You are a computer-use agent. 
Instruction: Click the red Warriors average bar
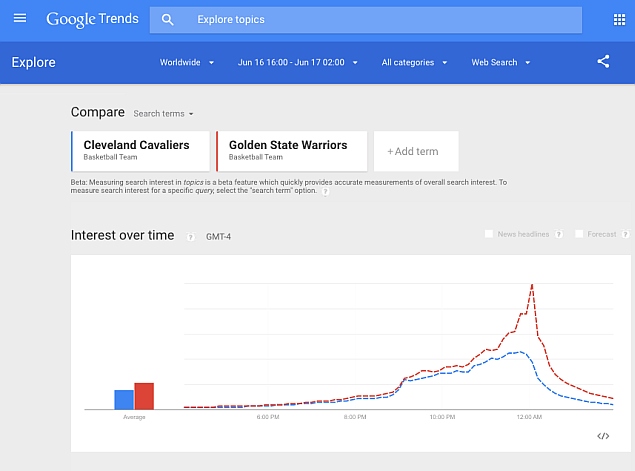click(x=144, y=396)
